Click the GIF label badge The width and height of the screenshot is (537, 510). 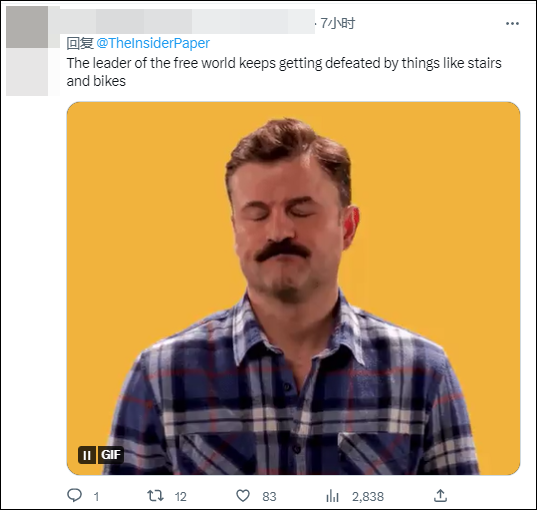(111, 455)
